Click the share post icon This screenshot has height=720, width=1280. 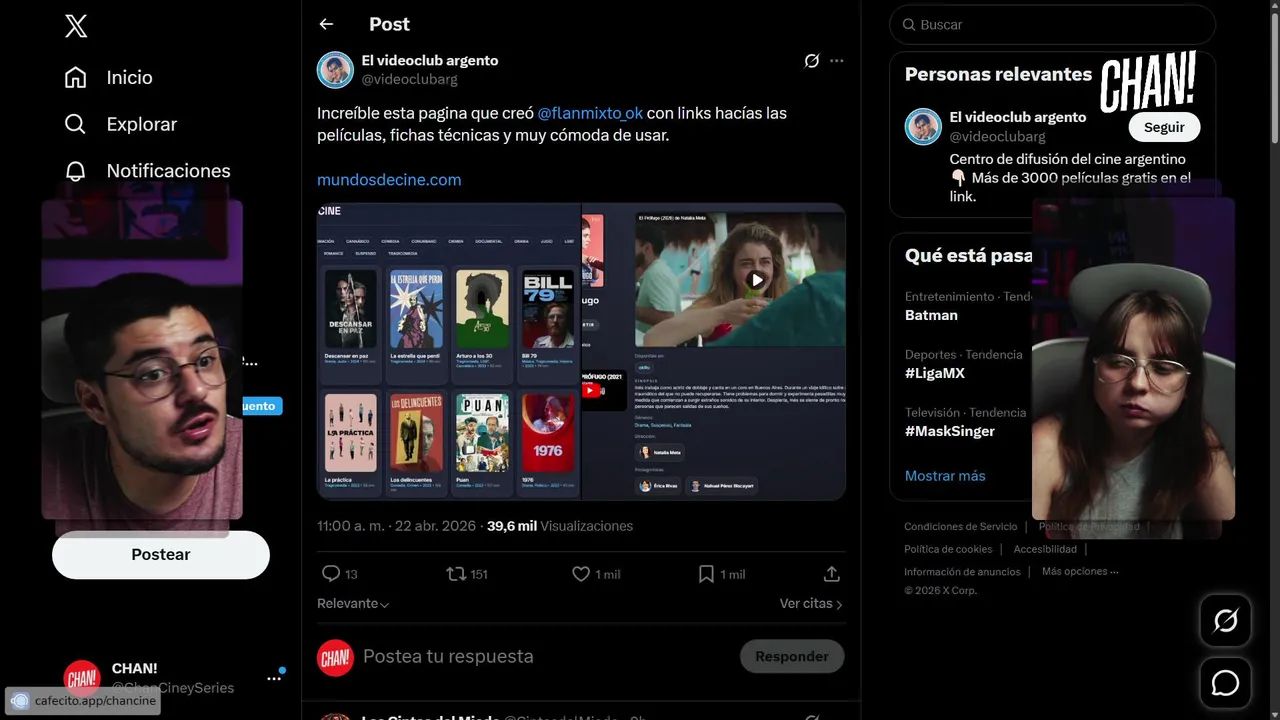[x=831, y=574]
